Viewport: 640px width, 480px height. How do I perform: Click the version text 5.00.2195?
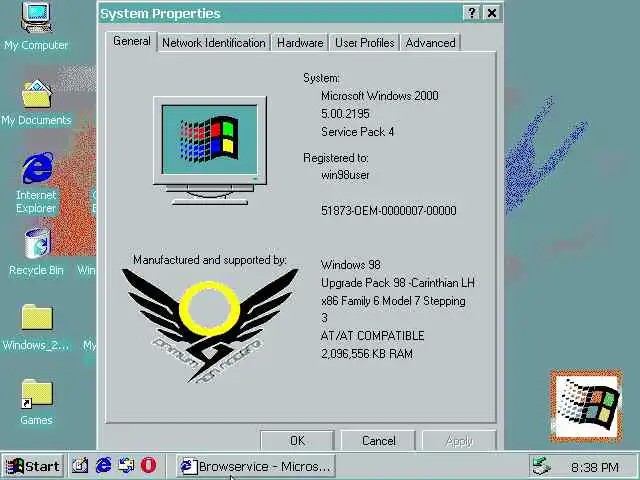(x=345, y=113)
